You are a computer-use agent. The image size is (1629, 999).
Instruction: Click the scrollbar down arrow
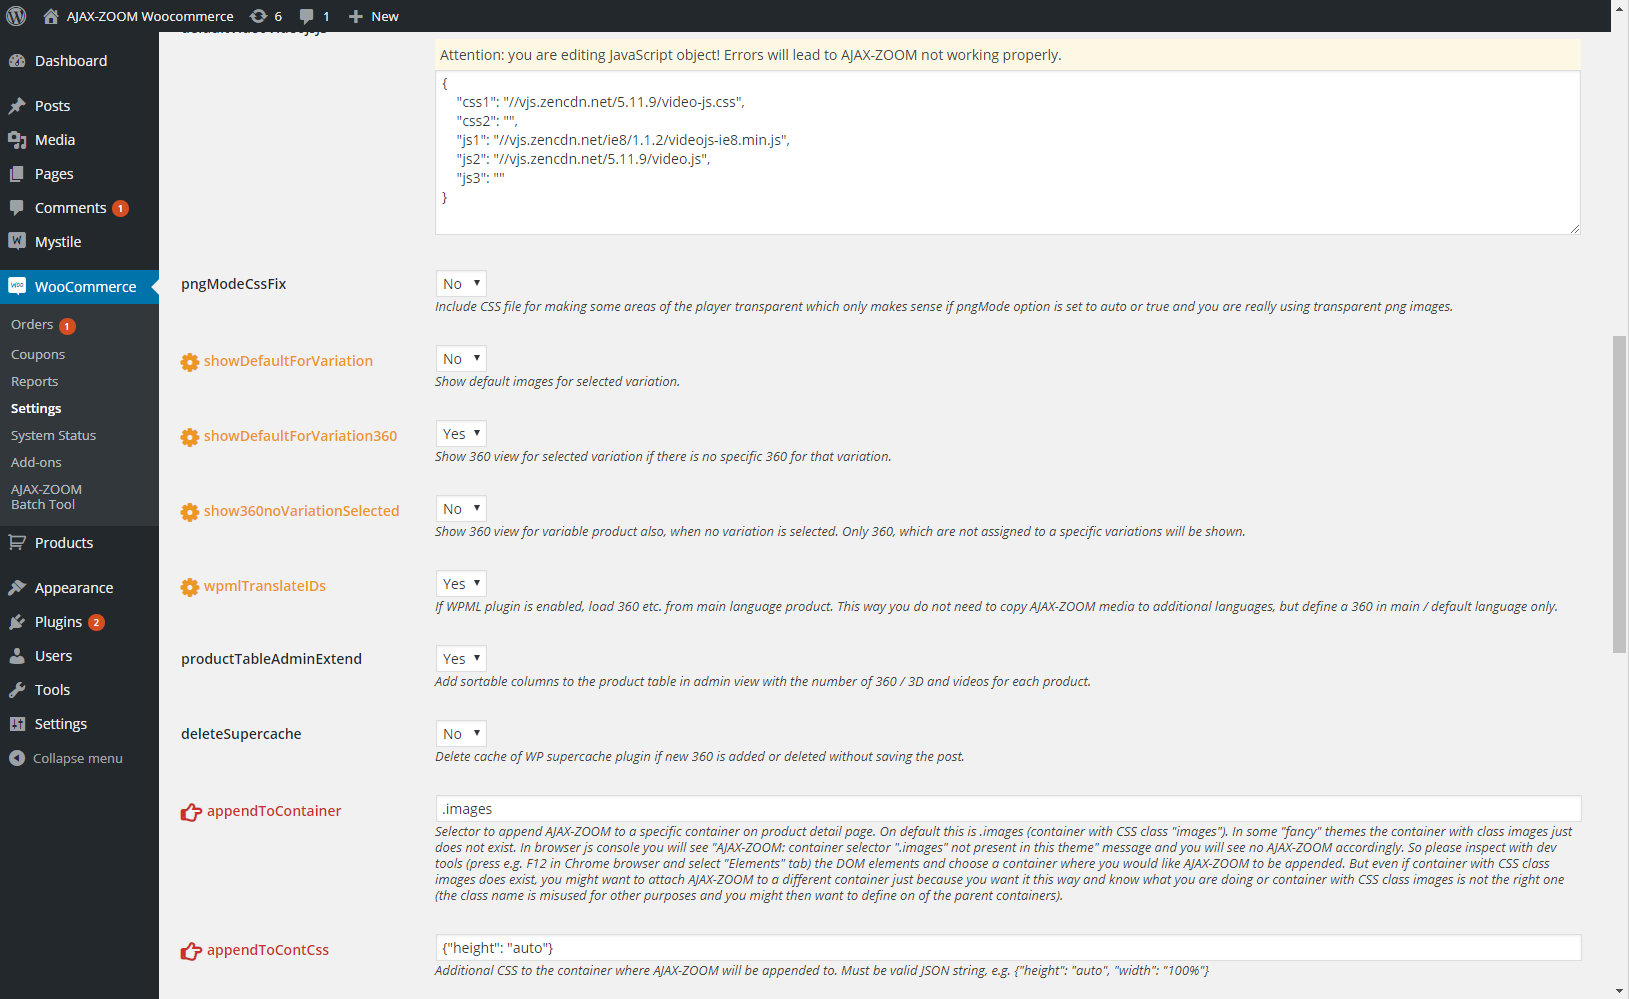coord(1620,991)
